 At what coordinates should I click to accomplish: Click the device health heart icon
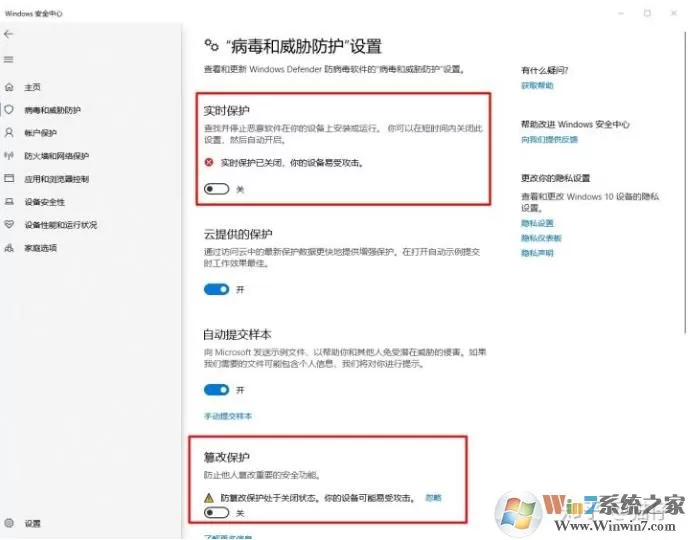pos(9,225)
